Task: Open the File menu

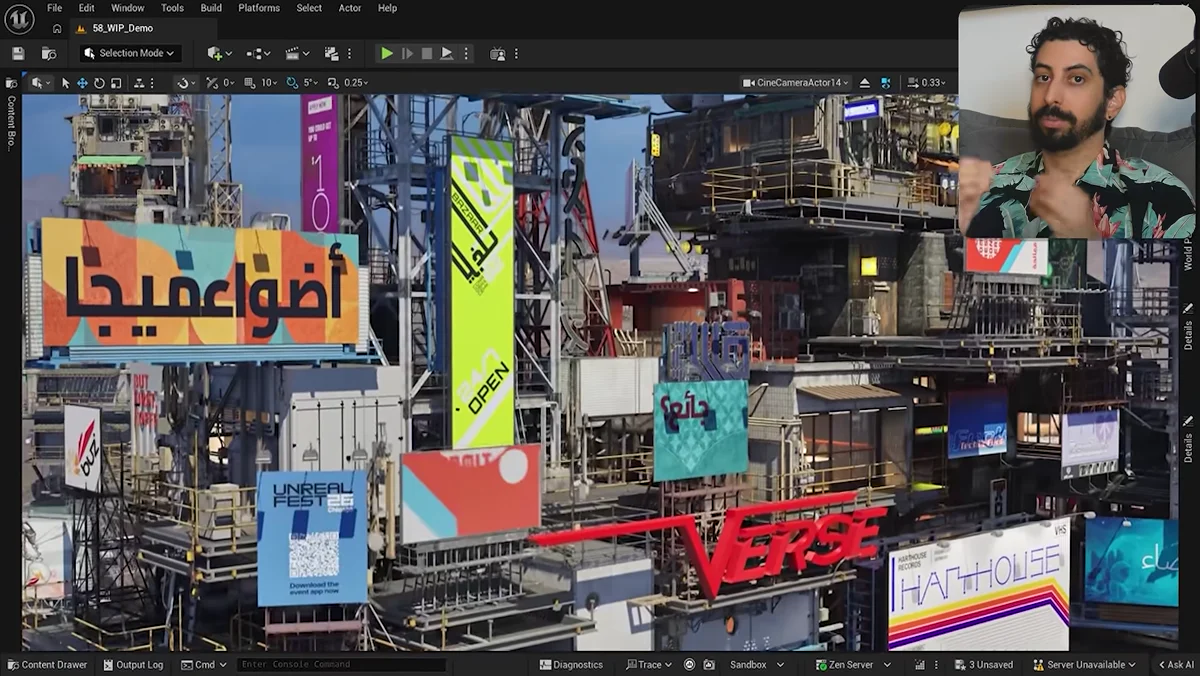Action: tap(54, 8)
